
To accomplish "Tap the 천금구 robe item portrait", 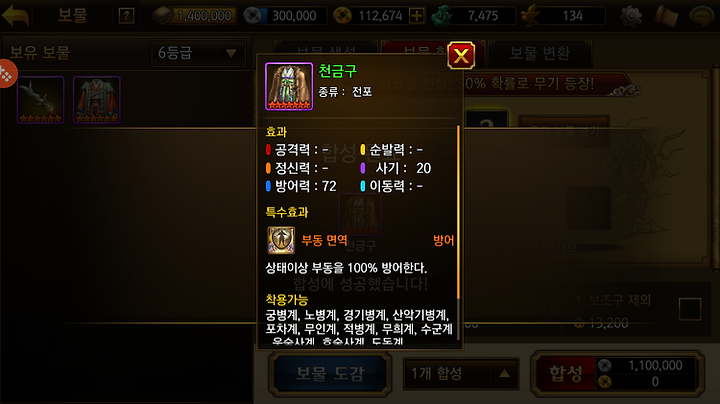I will [289, 86].
